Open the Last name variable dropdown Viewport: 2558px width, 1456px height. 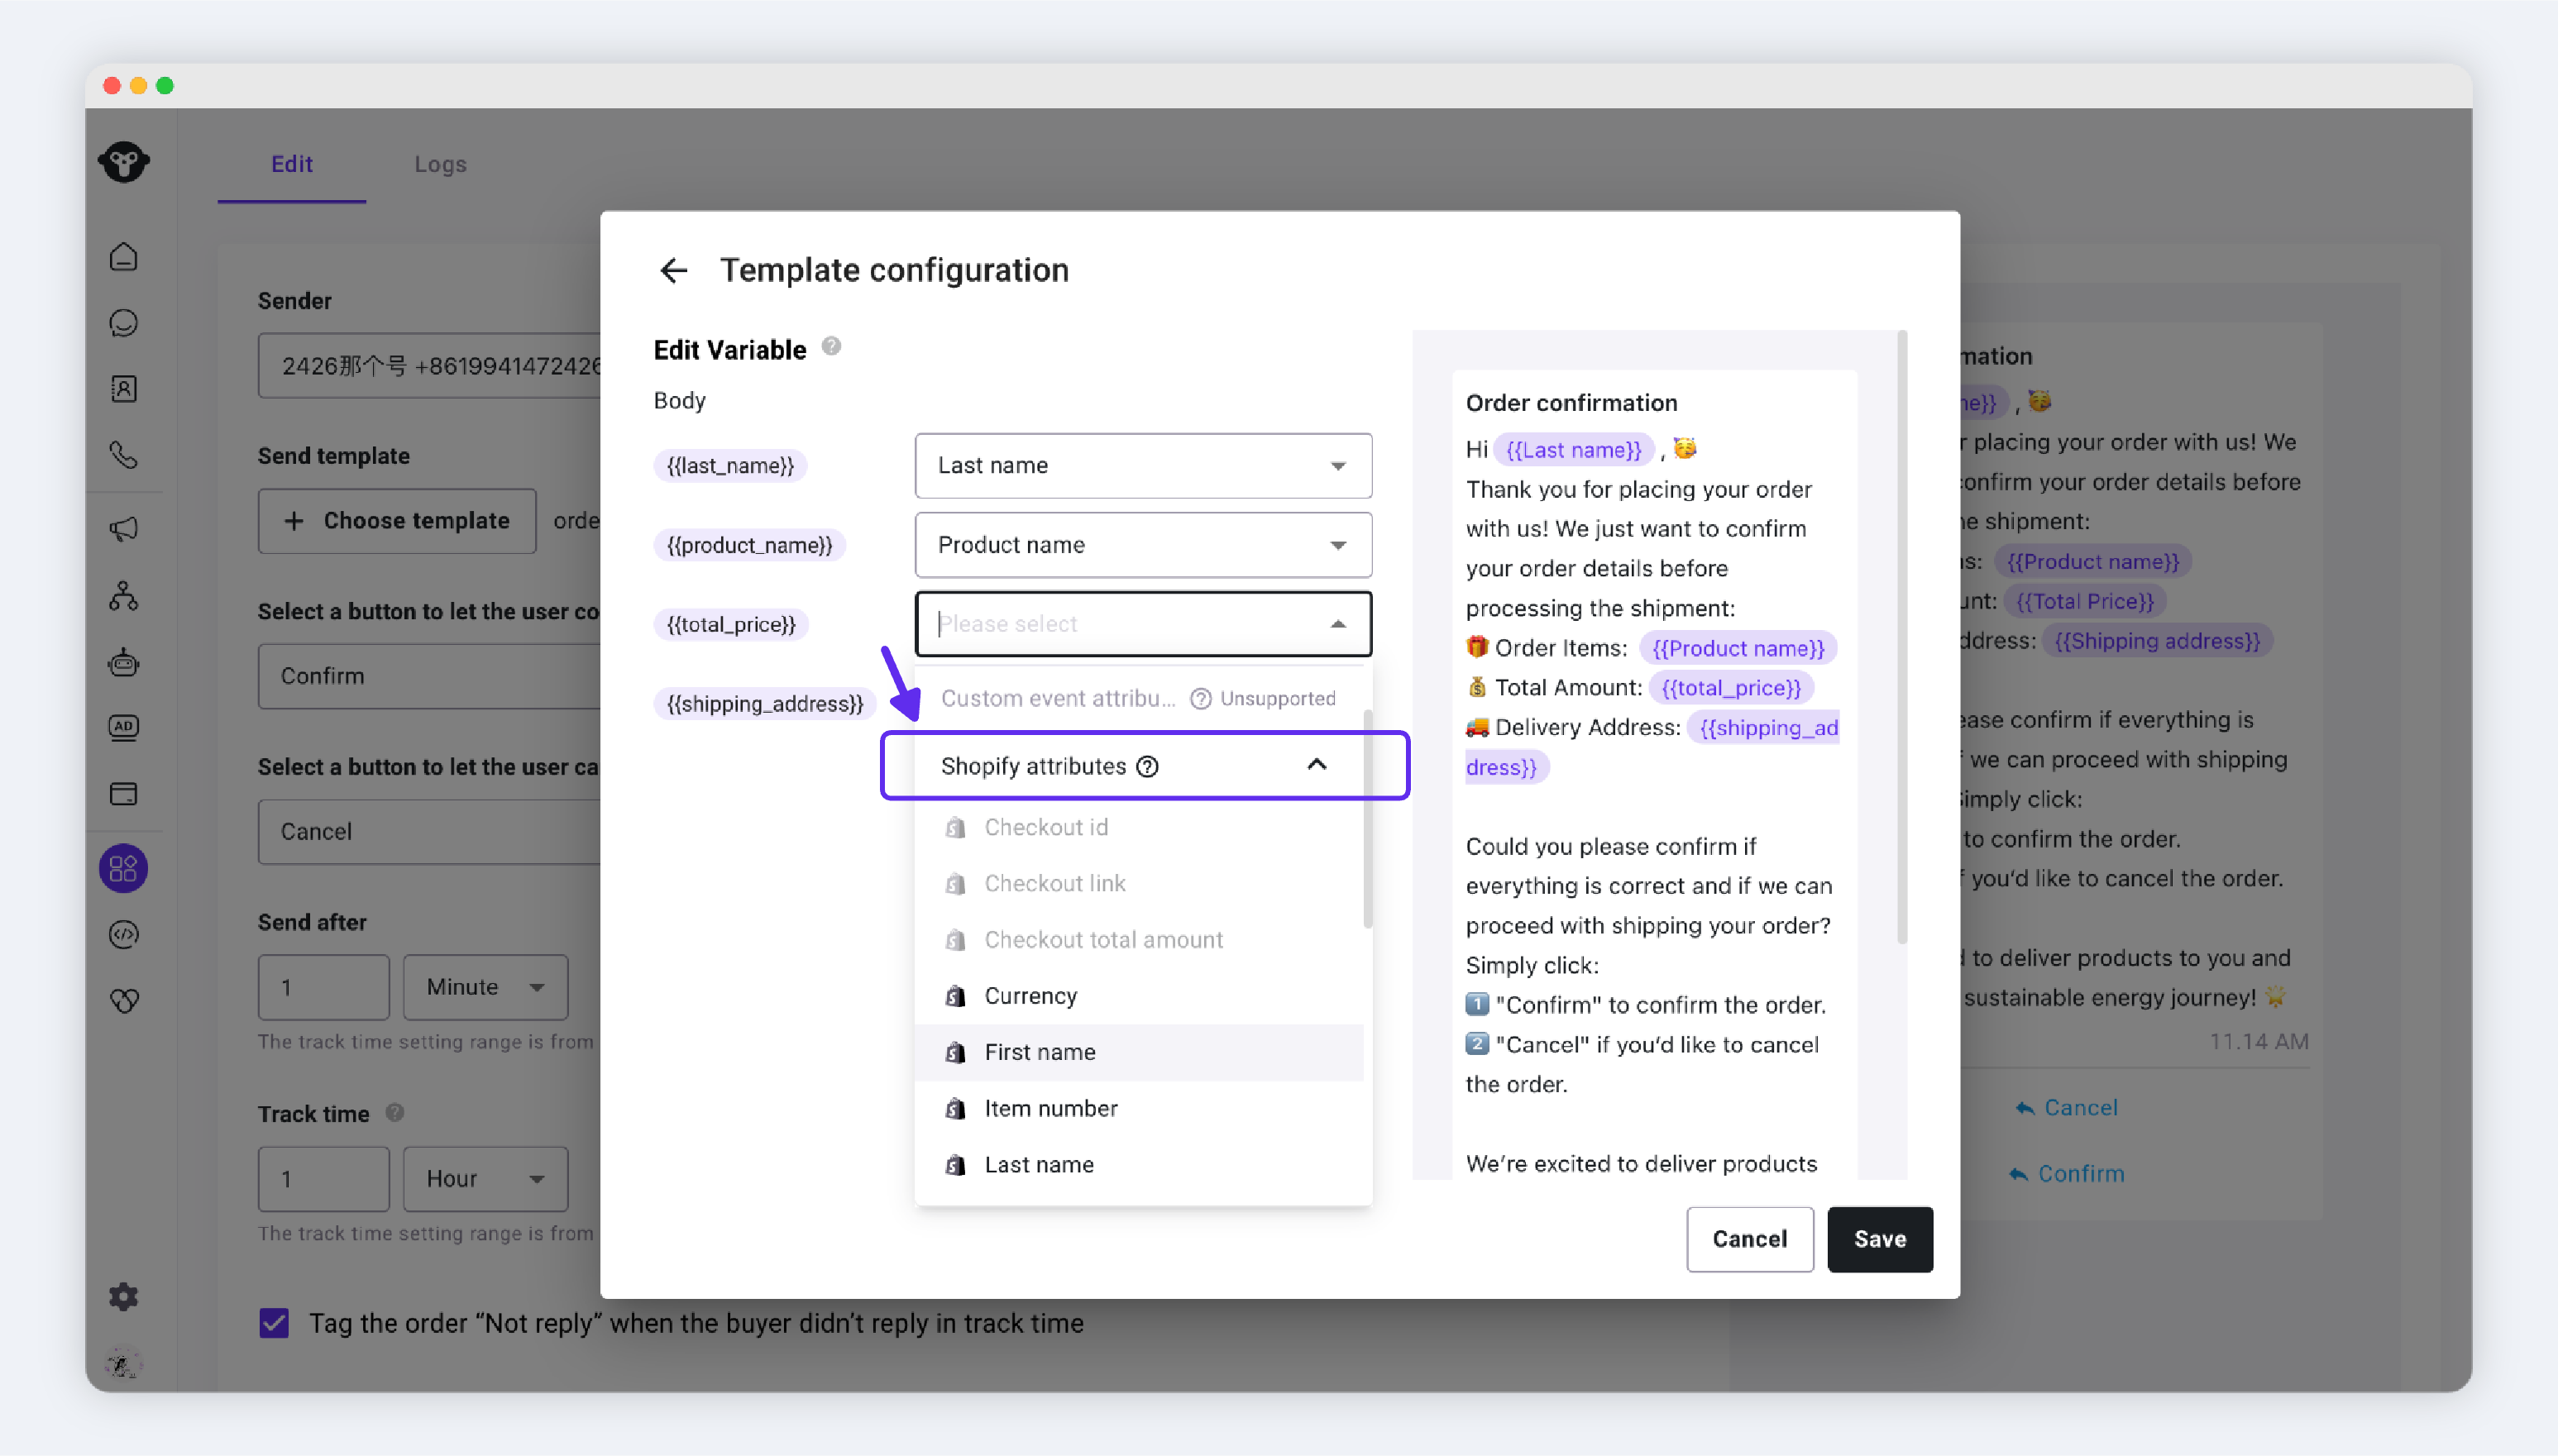click(x=1143, y=465)
